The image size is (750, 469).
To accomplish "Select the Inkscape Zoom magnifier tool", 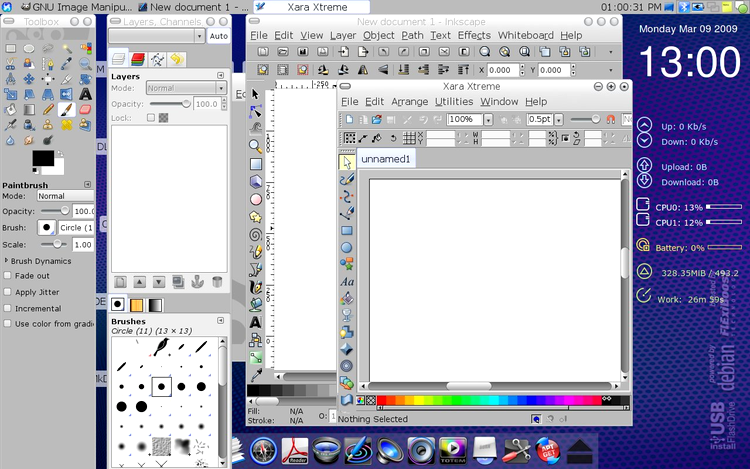I will coord(255,146).
